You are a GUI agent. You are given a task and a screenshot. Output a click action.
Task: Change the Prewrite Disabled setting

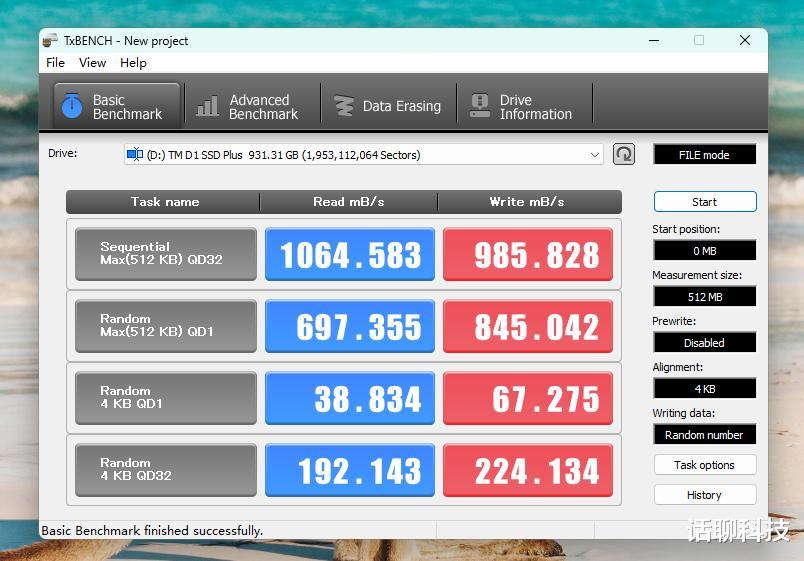(705, 343)
